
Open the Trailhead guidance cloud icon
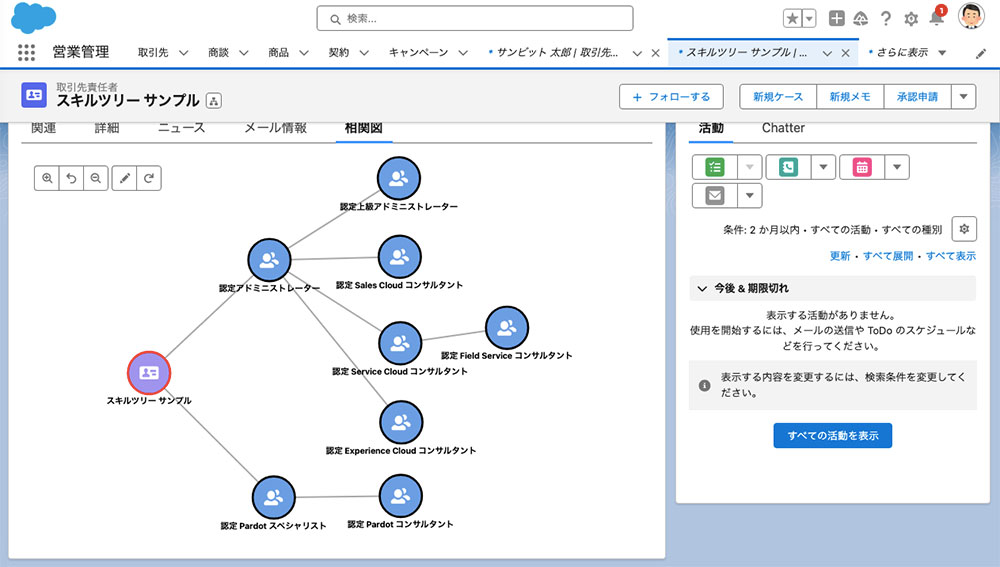(x=861, y=18)
